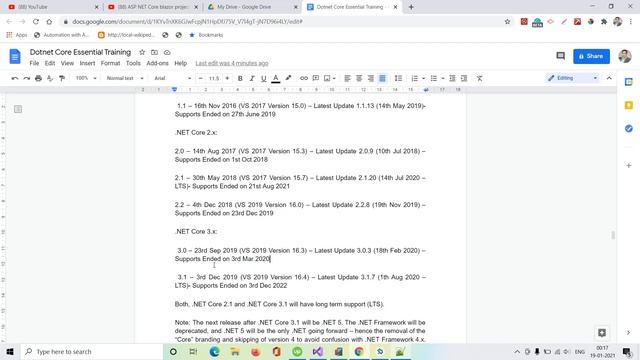
Task: Toggle Bold formatting
Action: point(240,78)
